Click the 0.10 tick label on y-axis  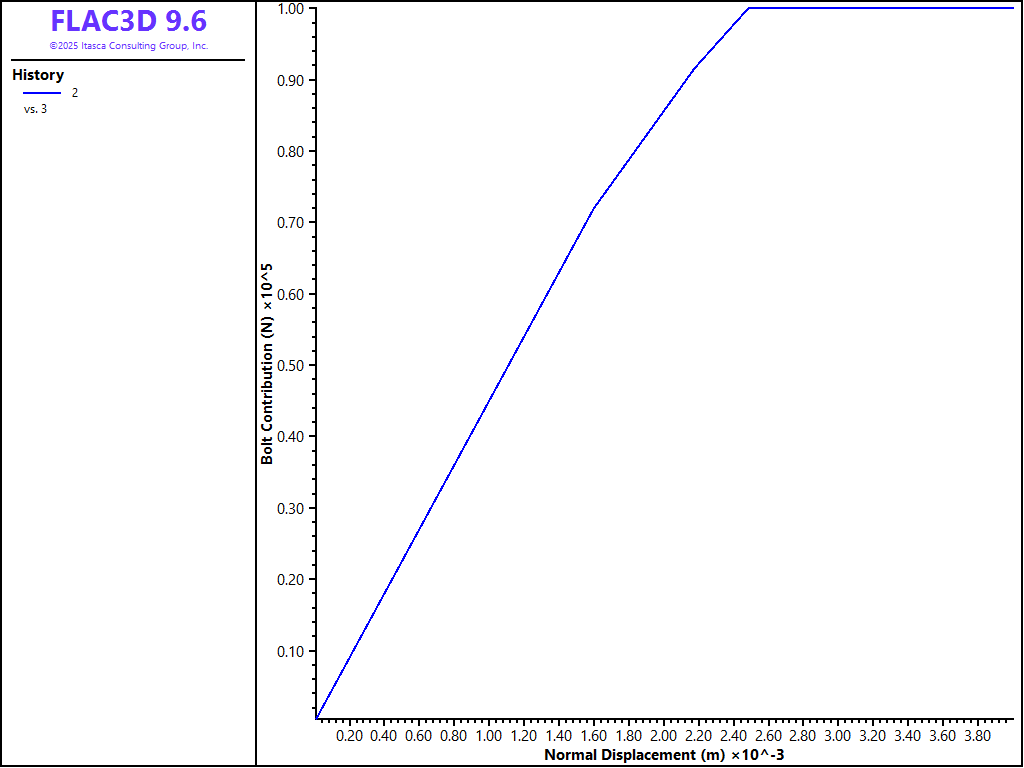pos(289,651)
